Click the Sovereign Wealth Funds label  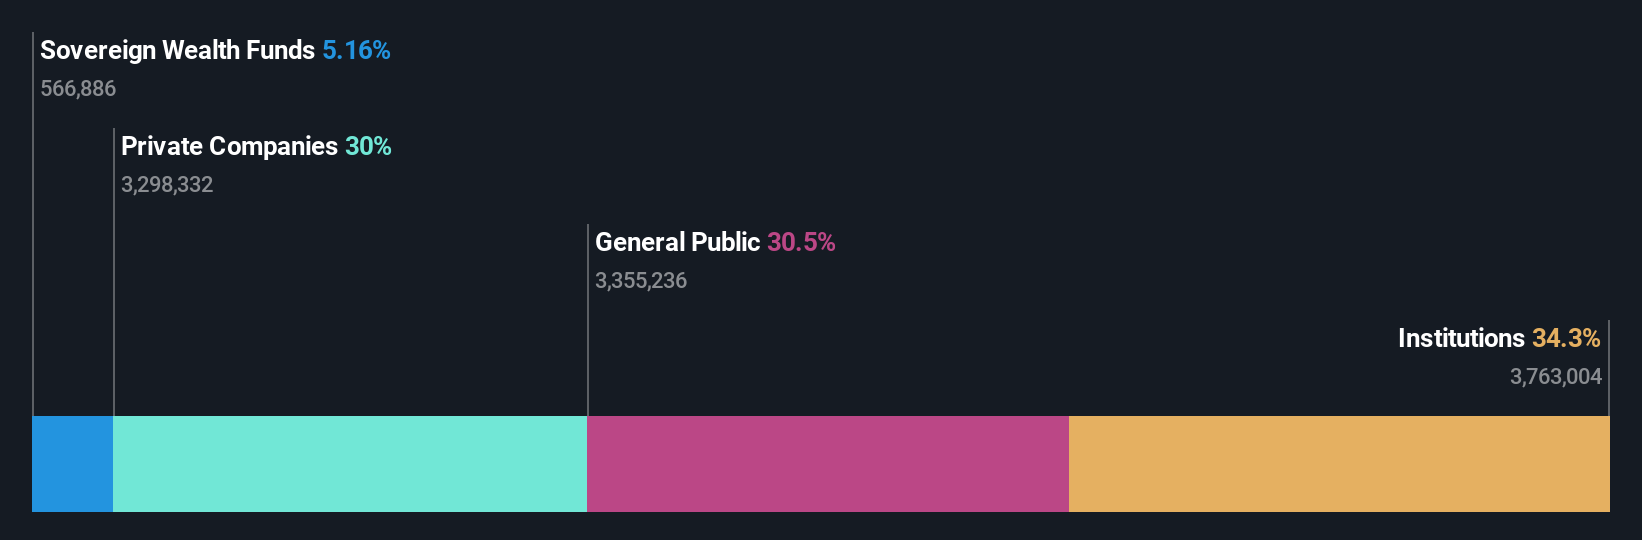[177, 51]
